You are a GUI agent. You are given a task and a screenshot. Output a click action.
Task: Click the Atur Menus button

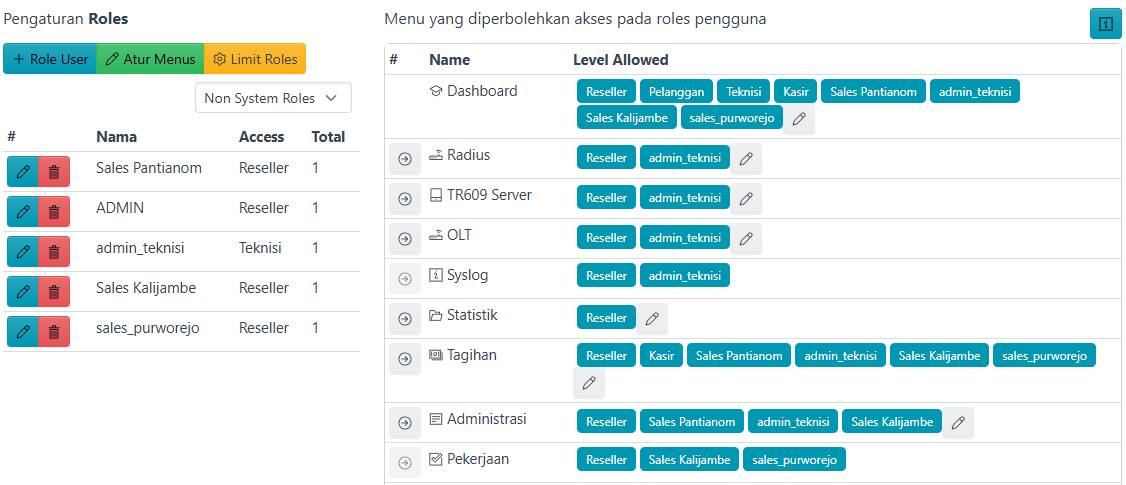(x=150, y=59)
